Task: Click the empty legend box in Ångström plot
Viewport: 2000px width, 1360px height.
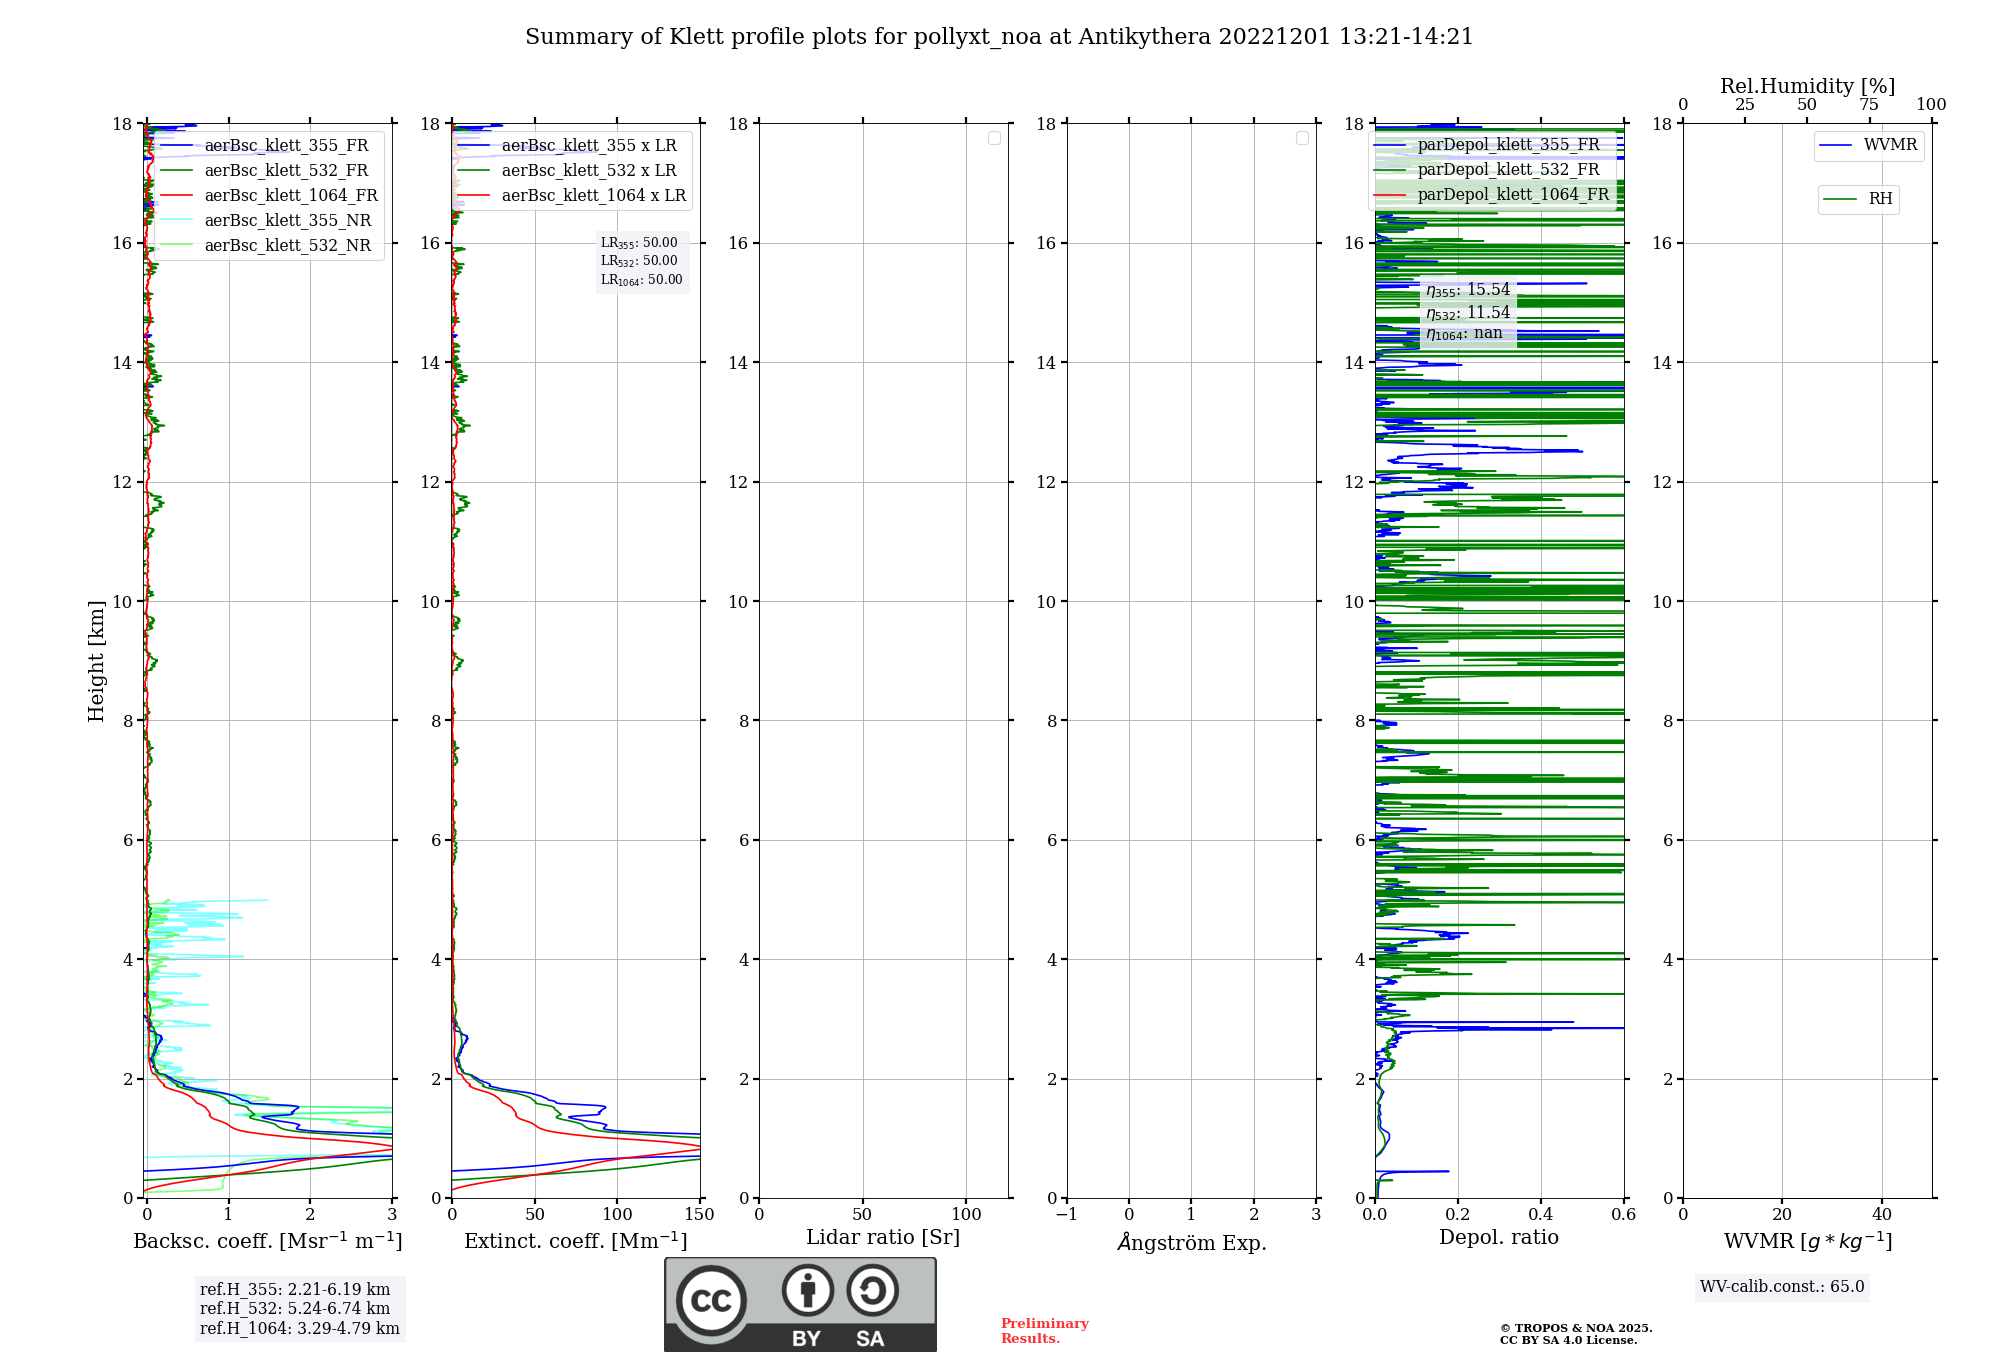Action: click(1302, 138)
